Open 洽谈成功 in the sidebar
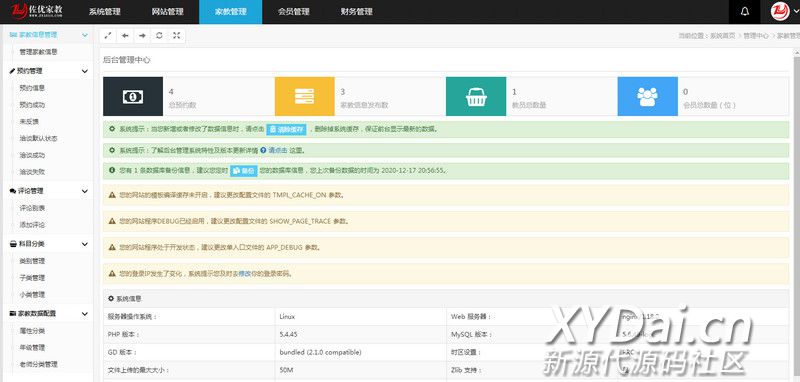This screenshot has width=800, height=382. coord(32,155)
